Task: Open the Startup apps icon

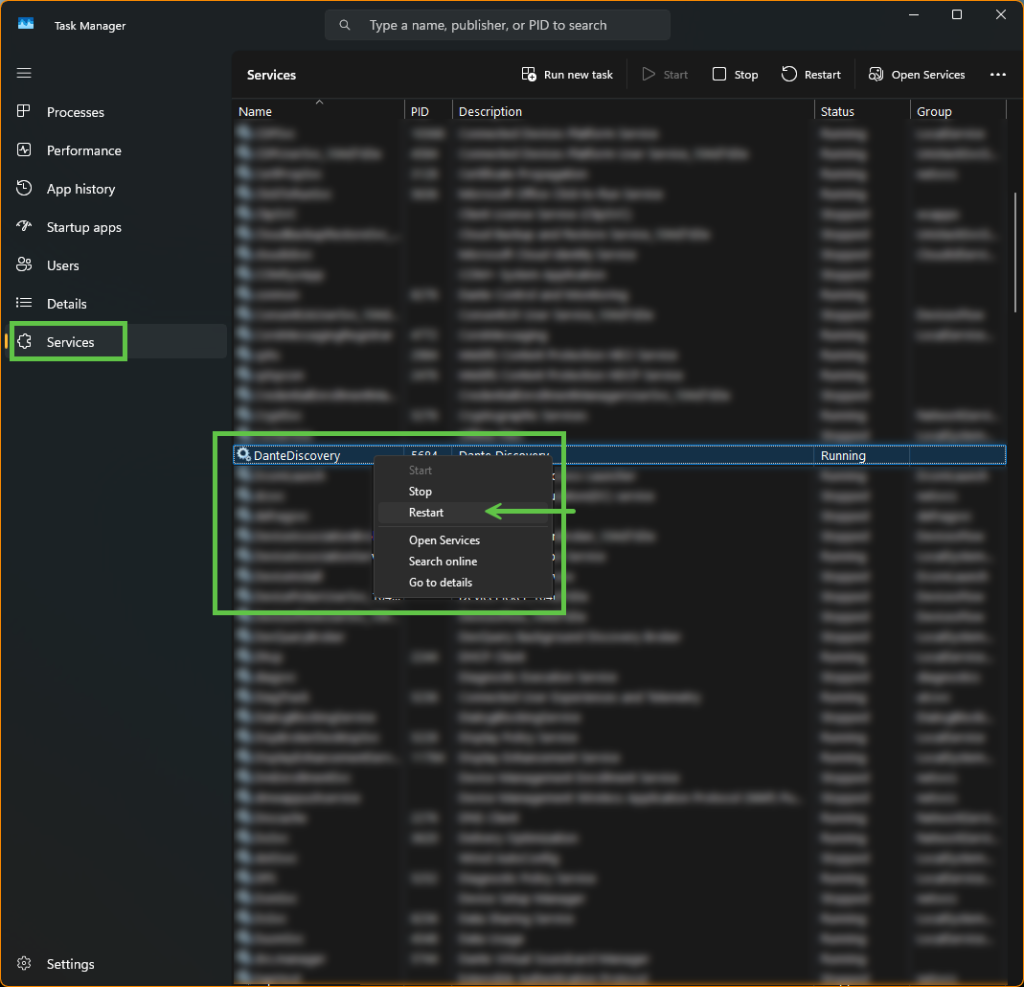Action: pyautogui.click(x=25, y=227)
